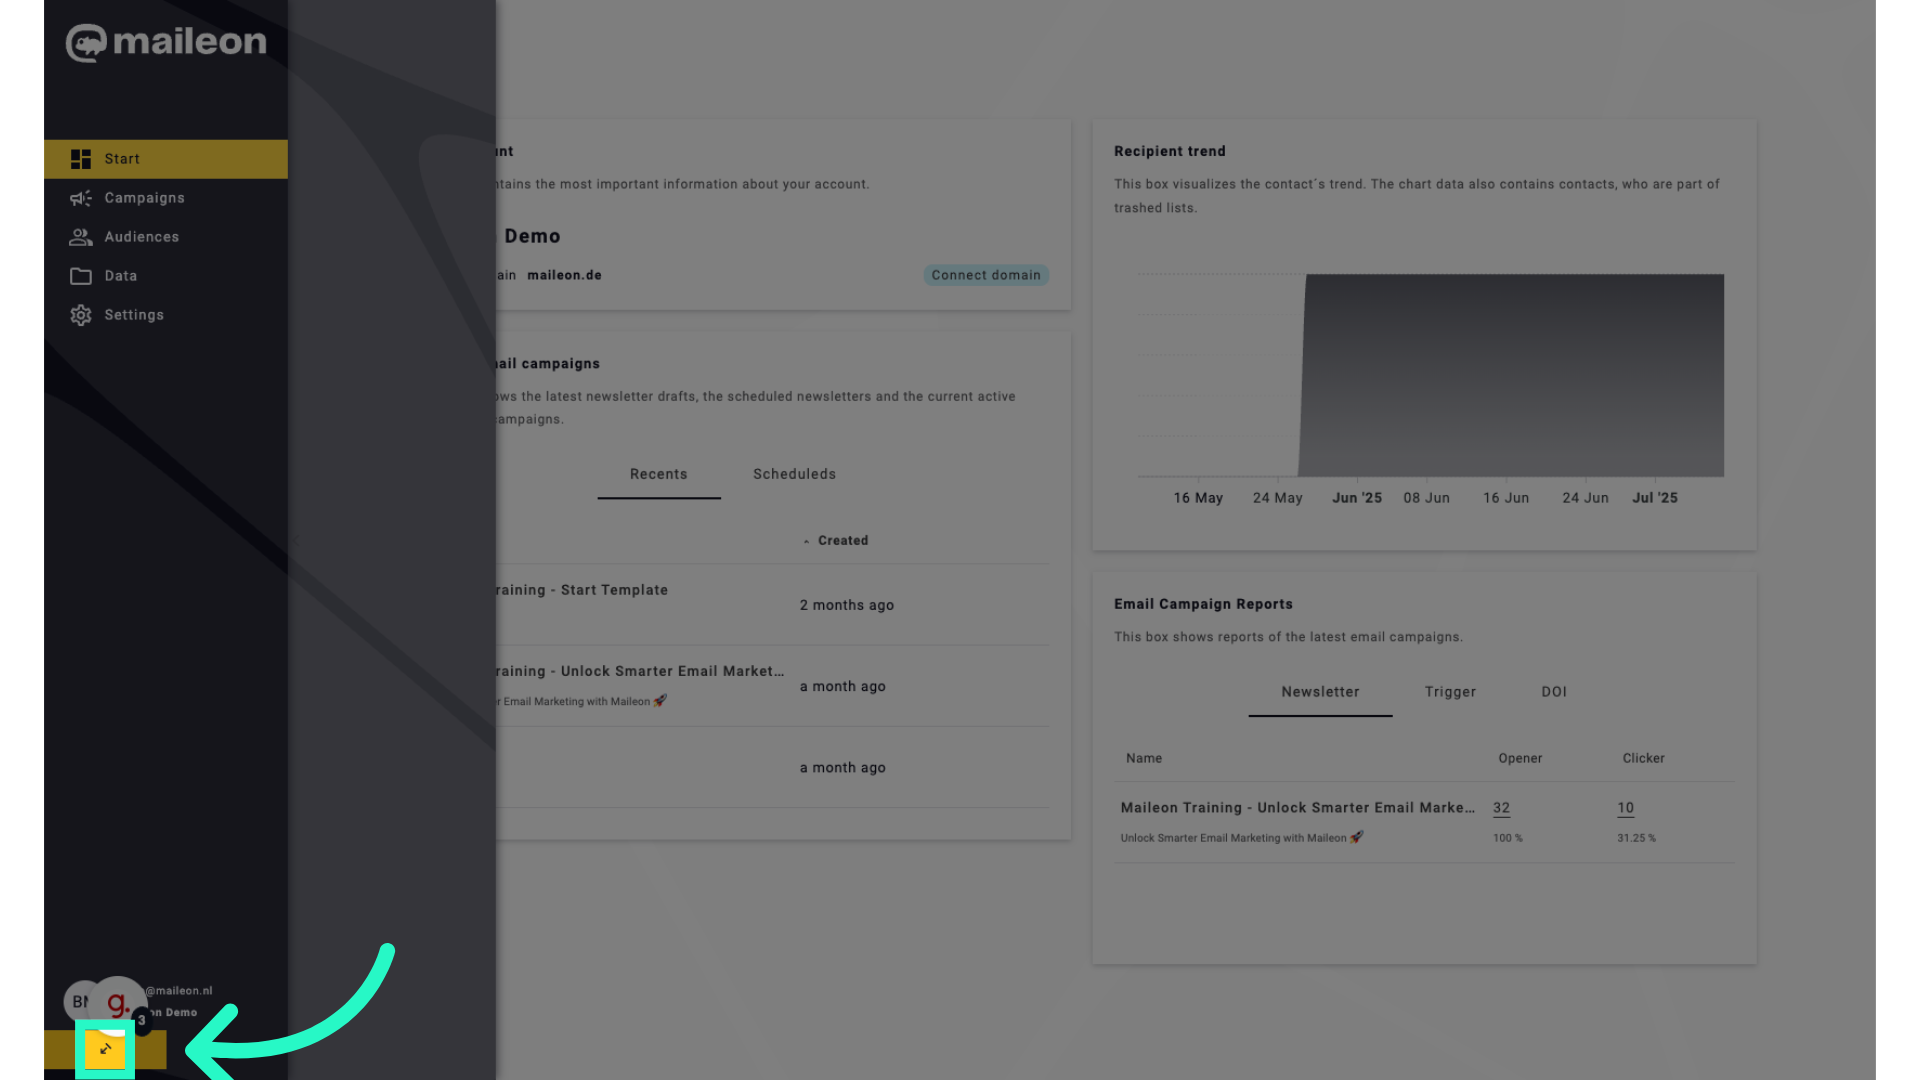Screen dimensions: 1920x1080
Task: Click the maileon.de domain text
Action: click(564, 275)
